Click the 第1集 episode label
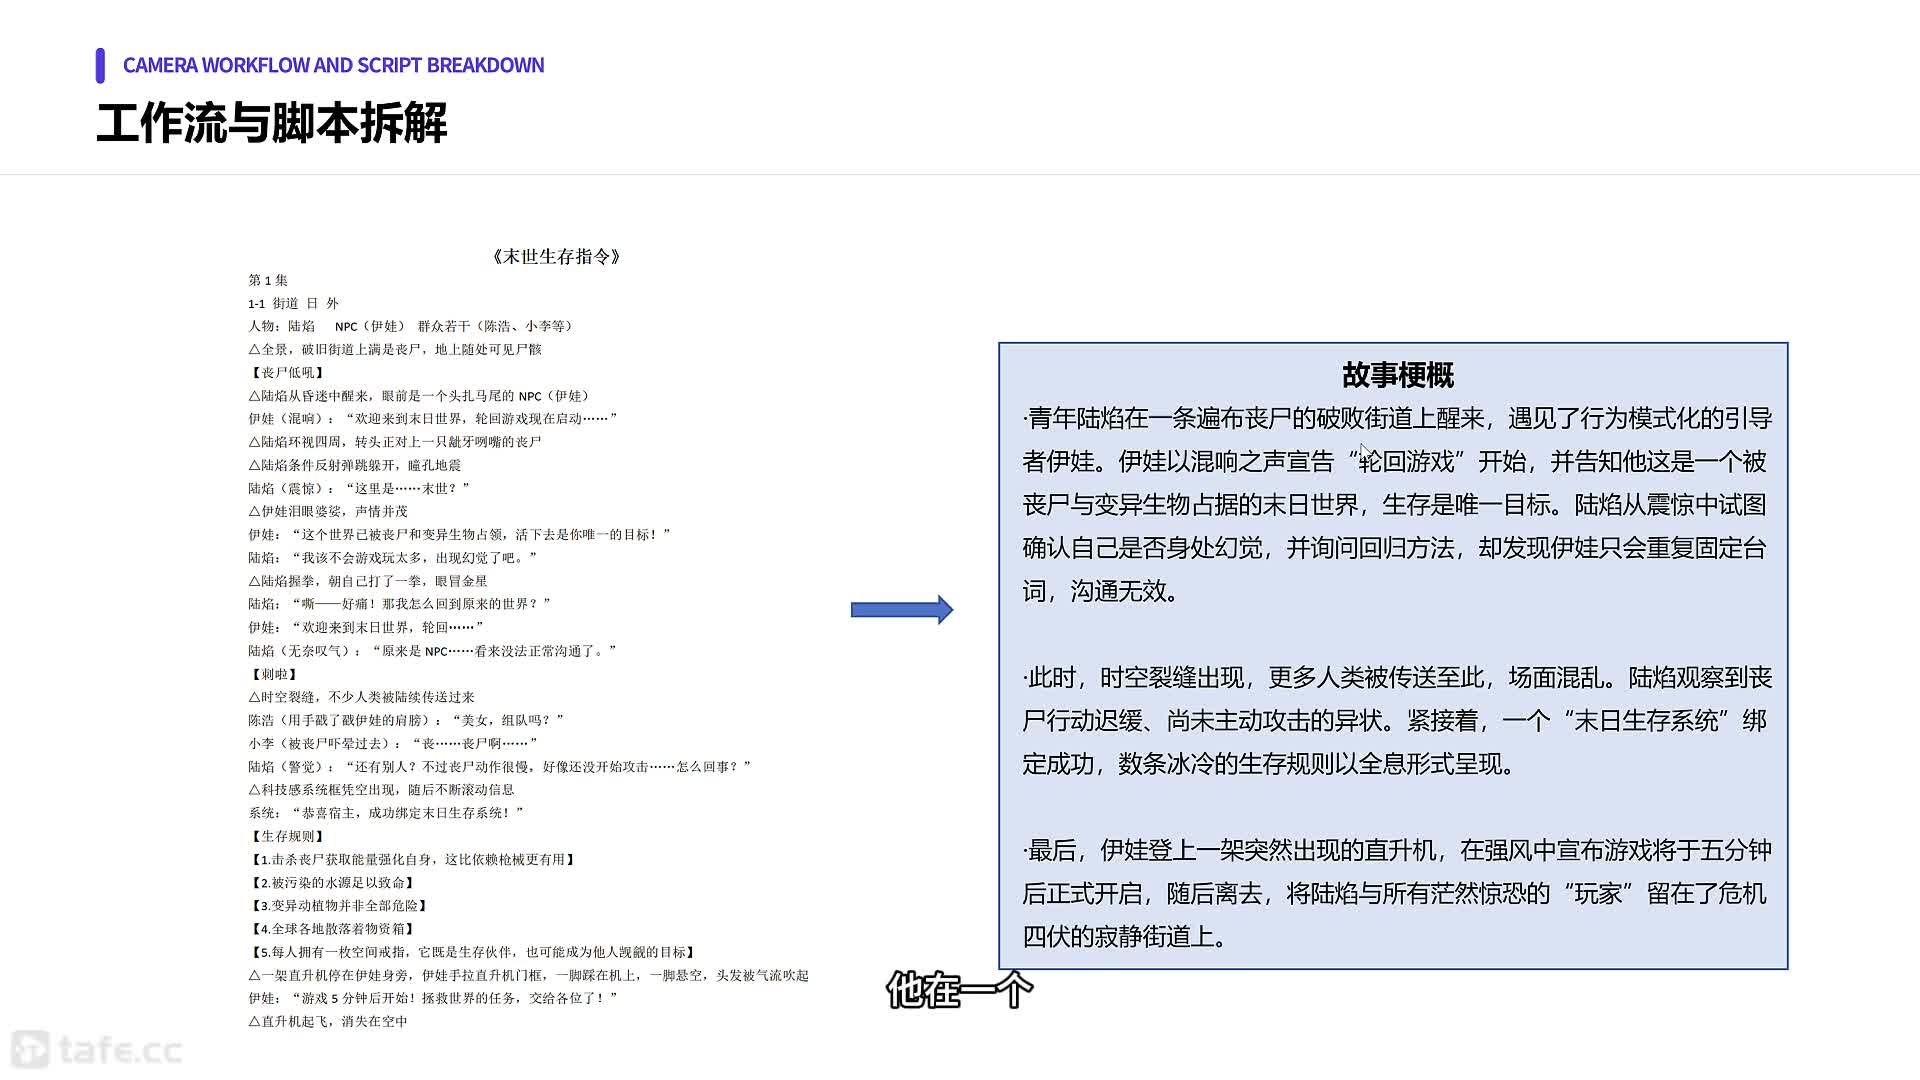Image resolution: width=1920 pixels, height=1080 pixels. point(268,280)
